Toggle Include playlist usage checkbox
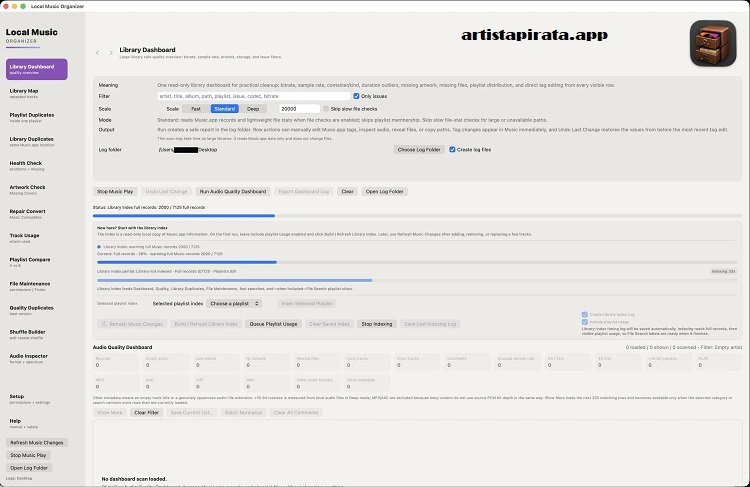Image resolution: width=750 pixels, height=487 pixels. tap(585, 322)
